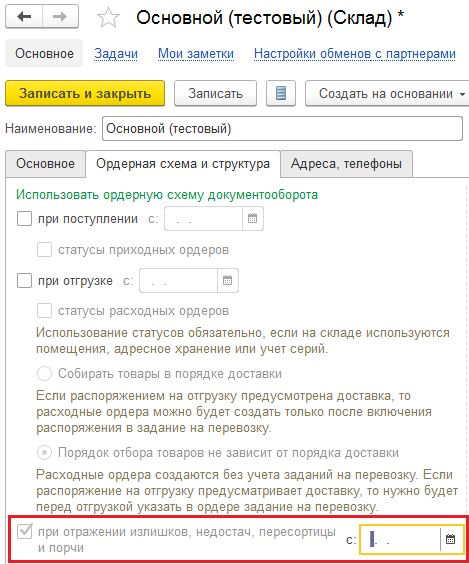Toggle статусы приходных ордеров checkbox
Image resolution: width=469 pixels, height=564 pixels.
44,250
